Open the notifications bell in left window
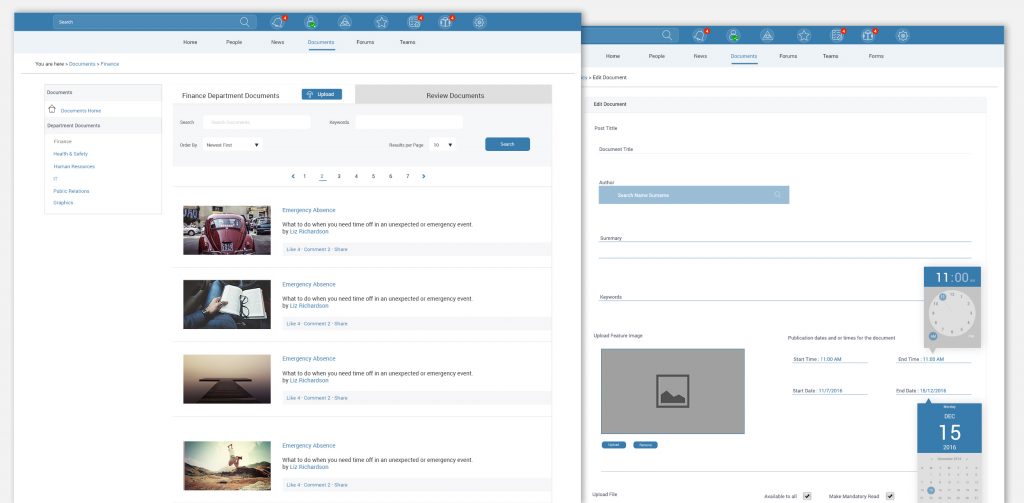The width and height of the screenshot is (1024, 503). [277, 22]
